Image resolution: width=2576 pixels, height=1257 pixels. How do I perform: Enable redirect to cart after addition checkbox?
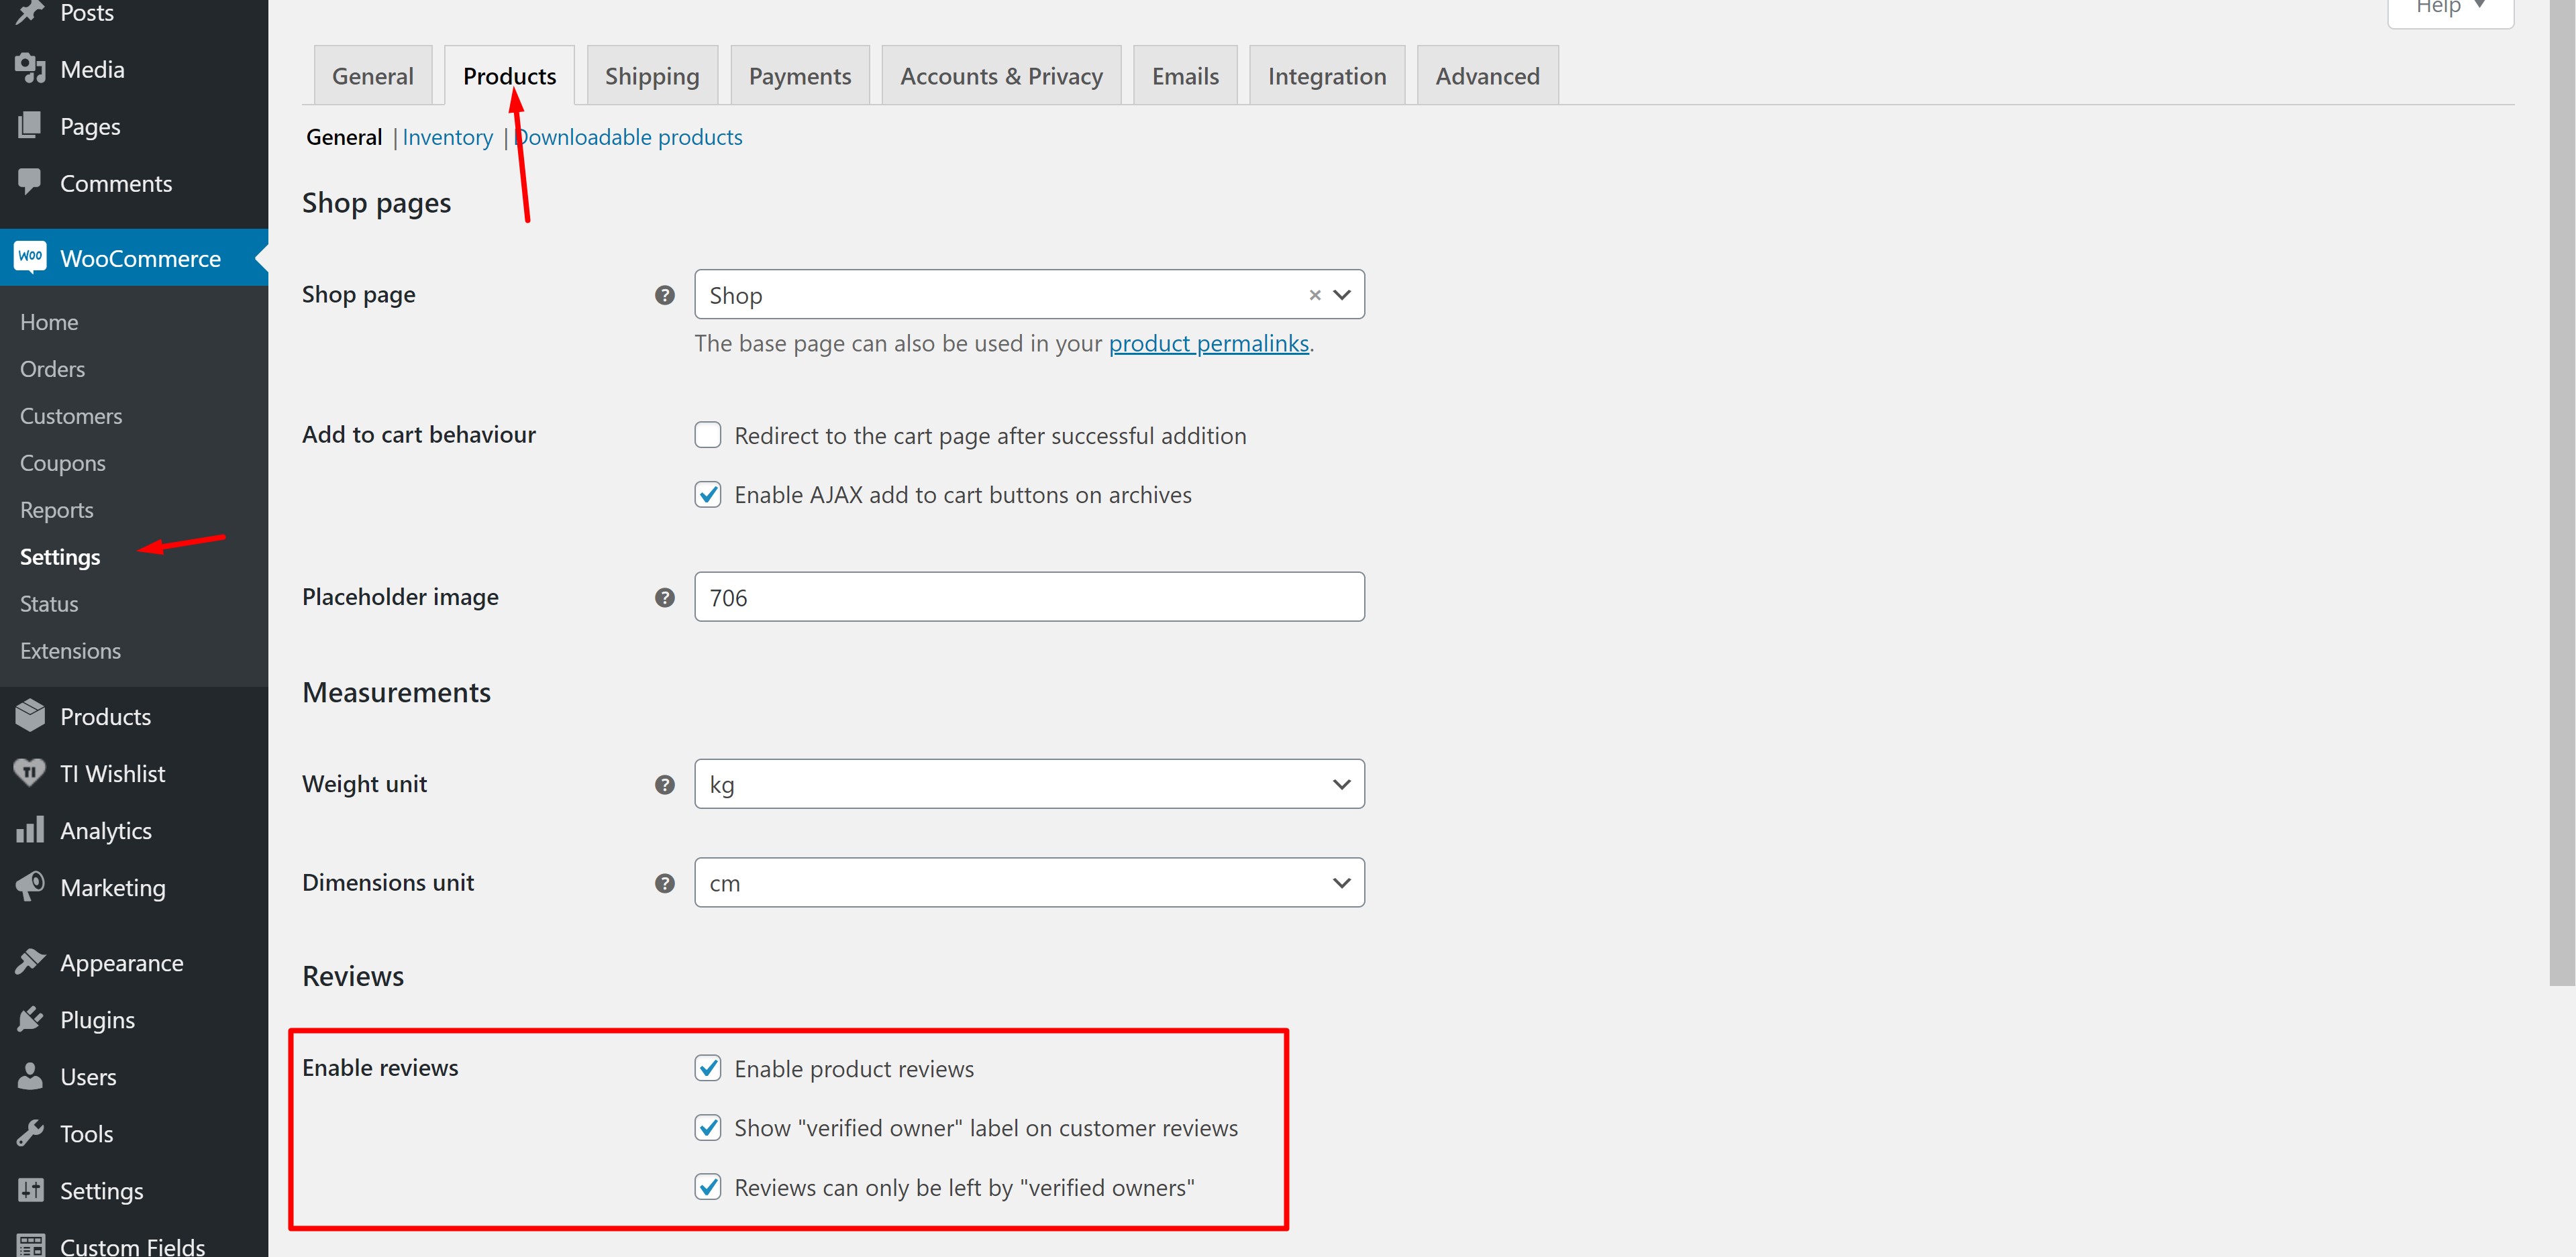coord(708,435)
